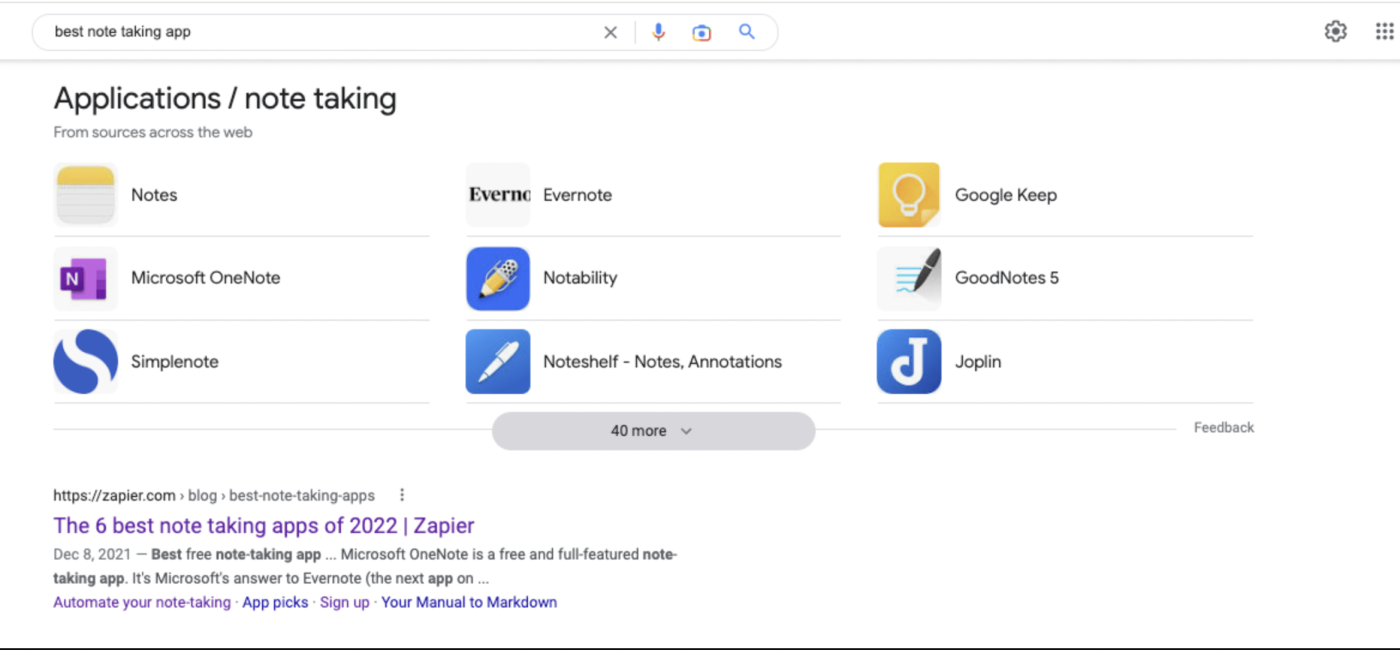Open the settings gear icon
This screenshot has height=650, width=1400.
point(1336,32)
